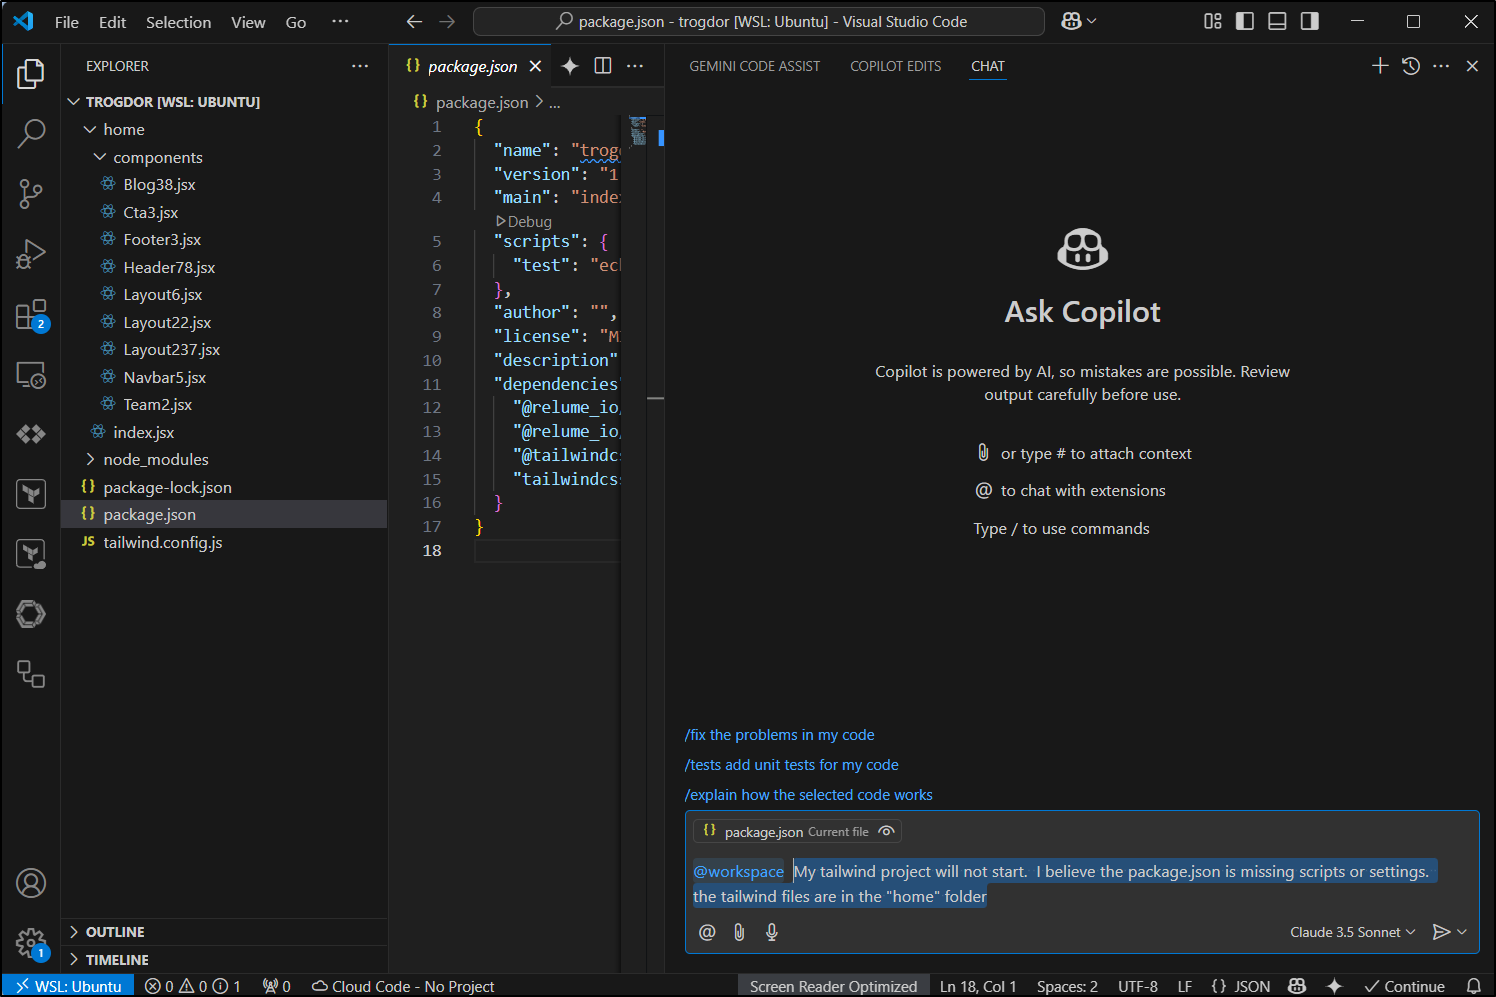
Task: Open Copilot title bar dropdown arrow
Action: tap(1091, 21)
